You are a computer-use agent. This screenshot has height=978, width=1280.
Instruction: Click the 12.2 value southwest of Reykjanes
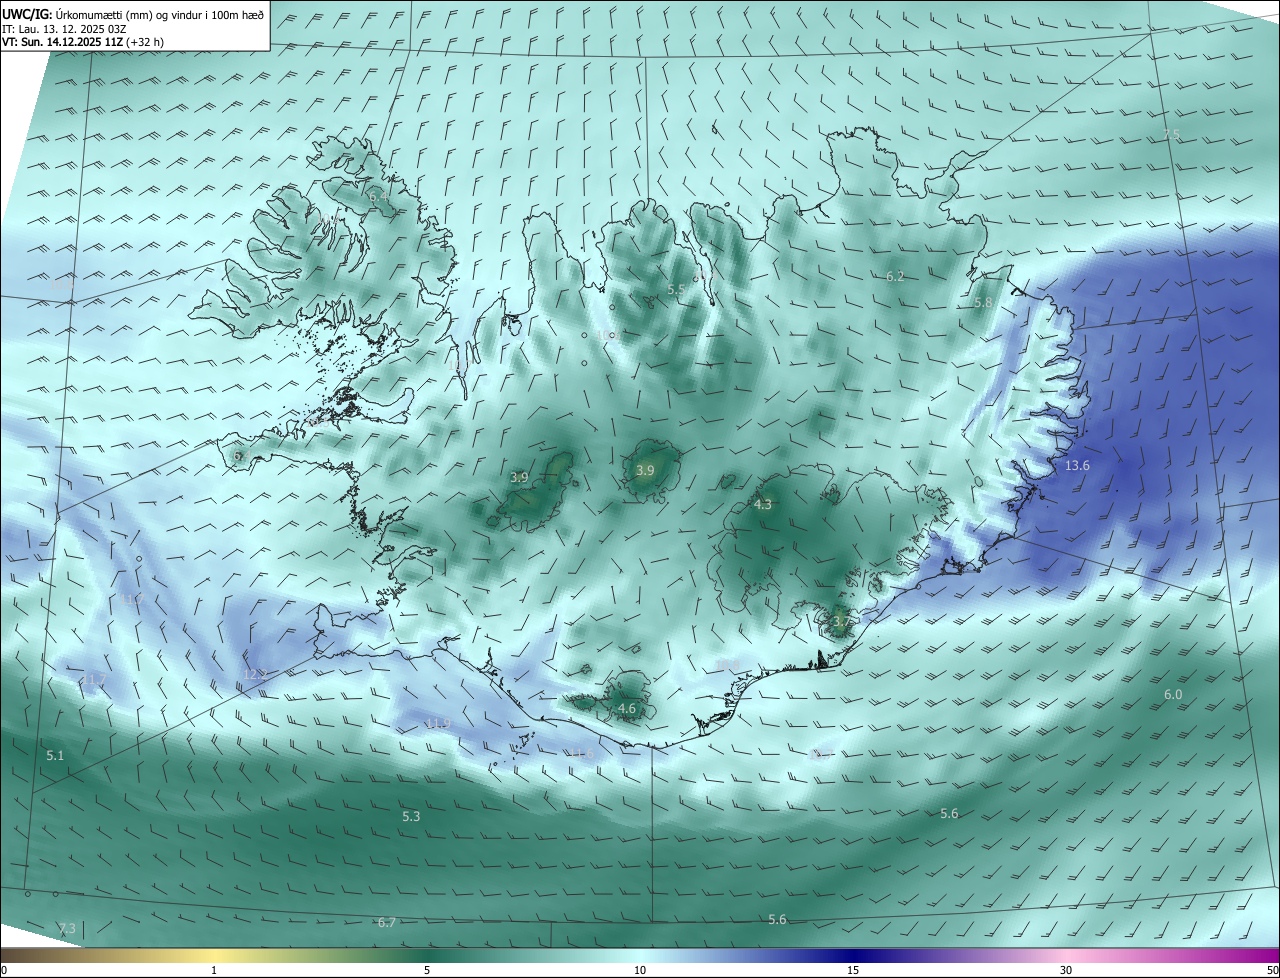(x=255, y=675)
